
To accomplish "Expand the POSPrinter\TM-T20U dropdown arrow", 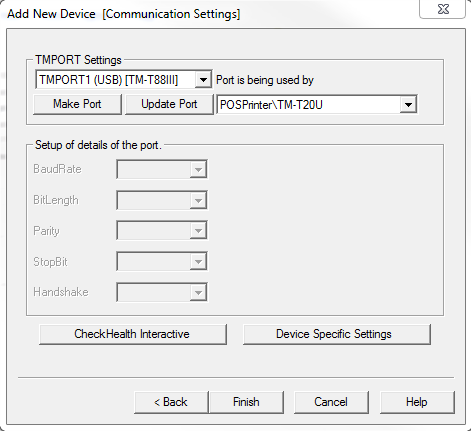I will click(x=408, y=105).
